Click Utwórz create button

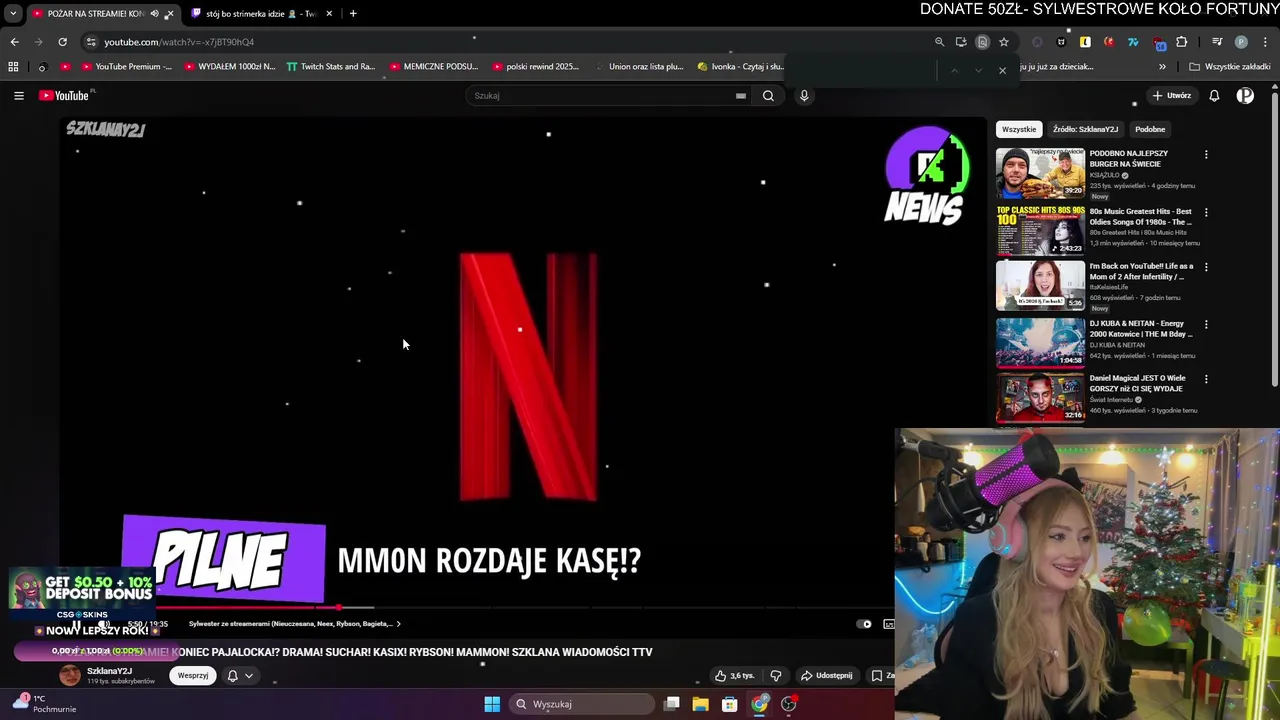1171,96
